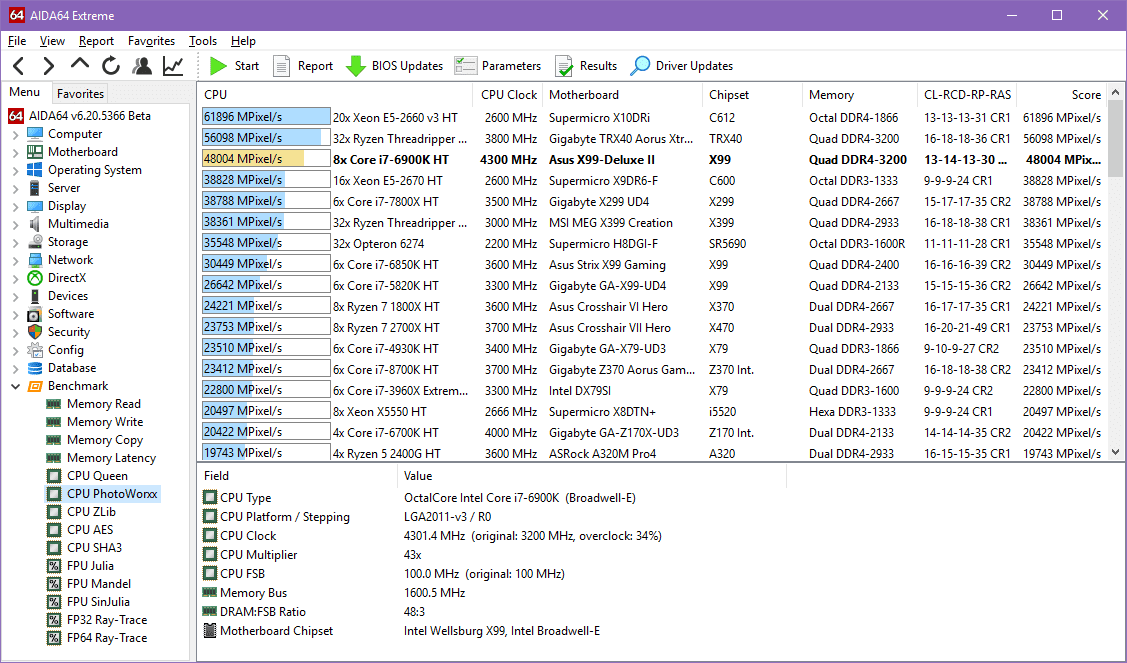This screenshot has height=663, width=1127.
Task: Expand the Computer tree node
Action: [16, 134]
